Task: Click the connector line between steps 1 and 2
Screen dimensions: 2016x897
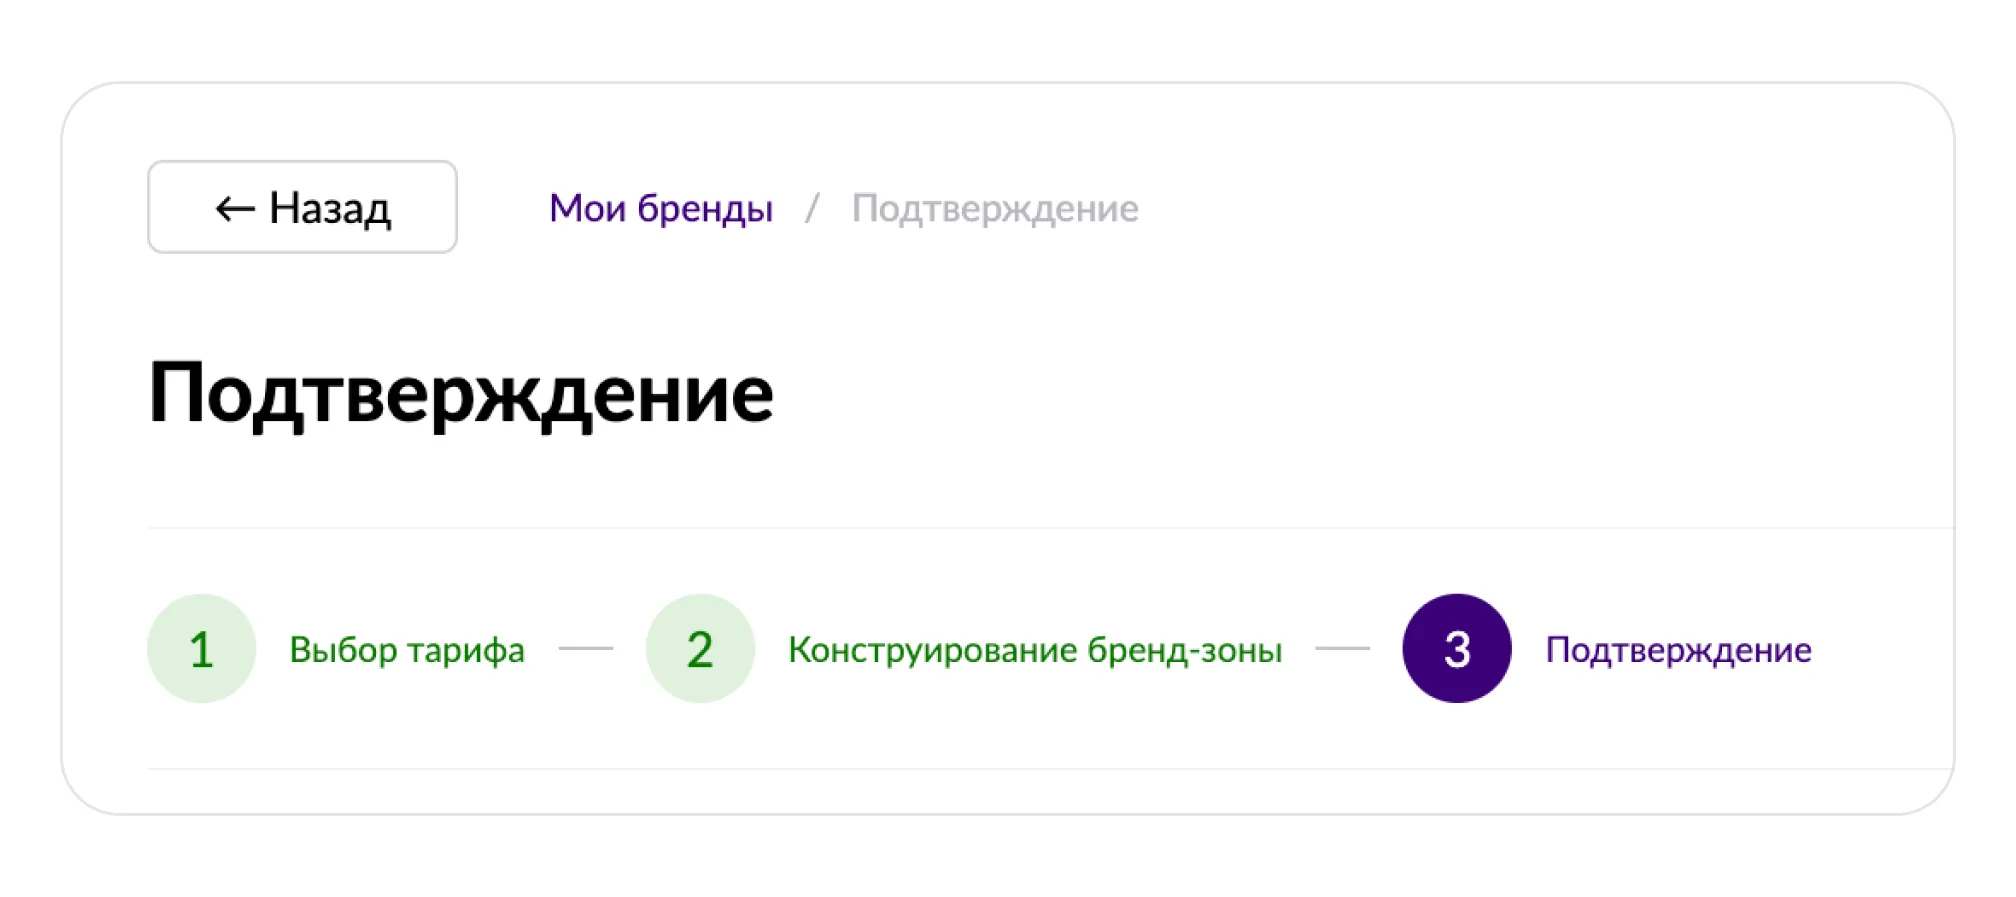Action: pyautogui.click(x=585, y=649)
